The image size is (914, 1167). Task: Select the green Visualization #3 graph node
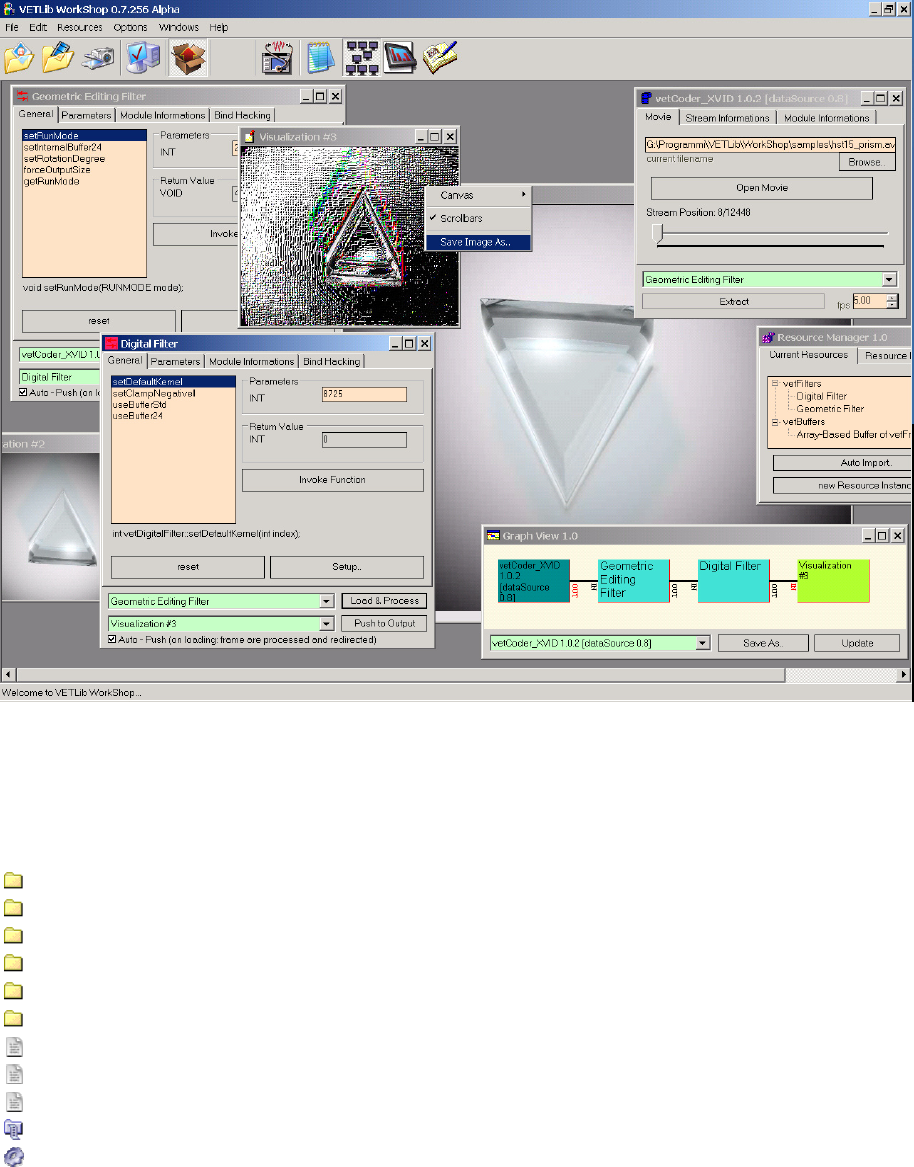[x=833, y=581]
